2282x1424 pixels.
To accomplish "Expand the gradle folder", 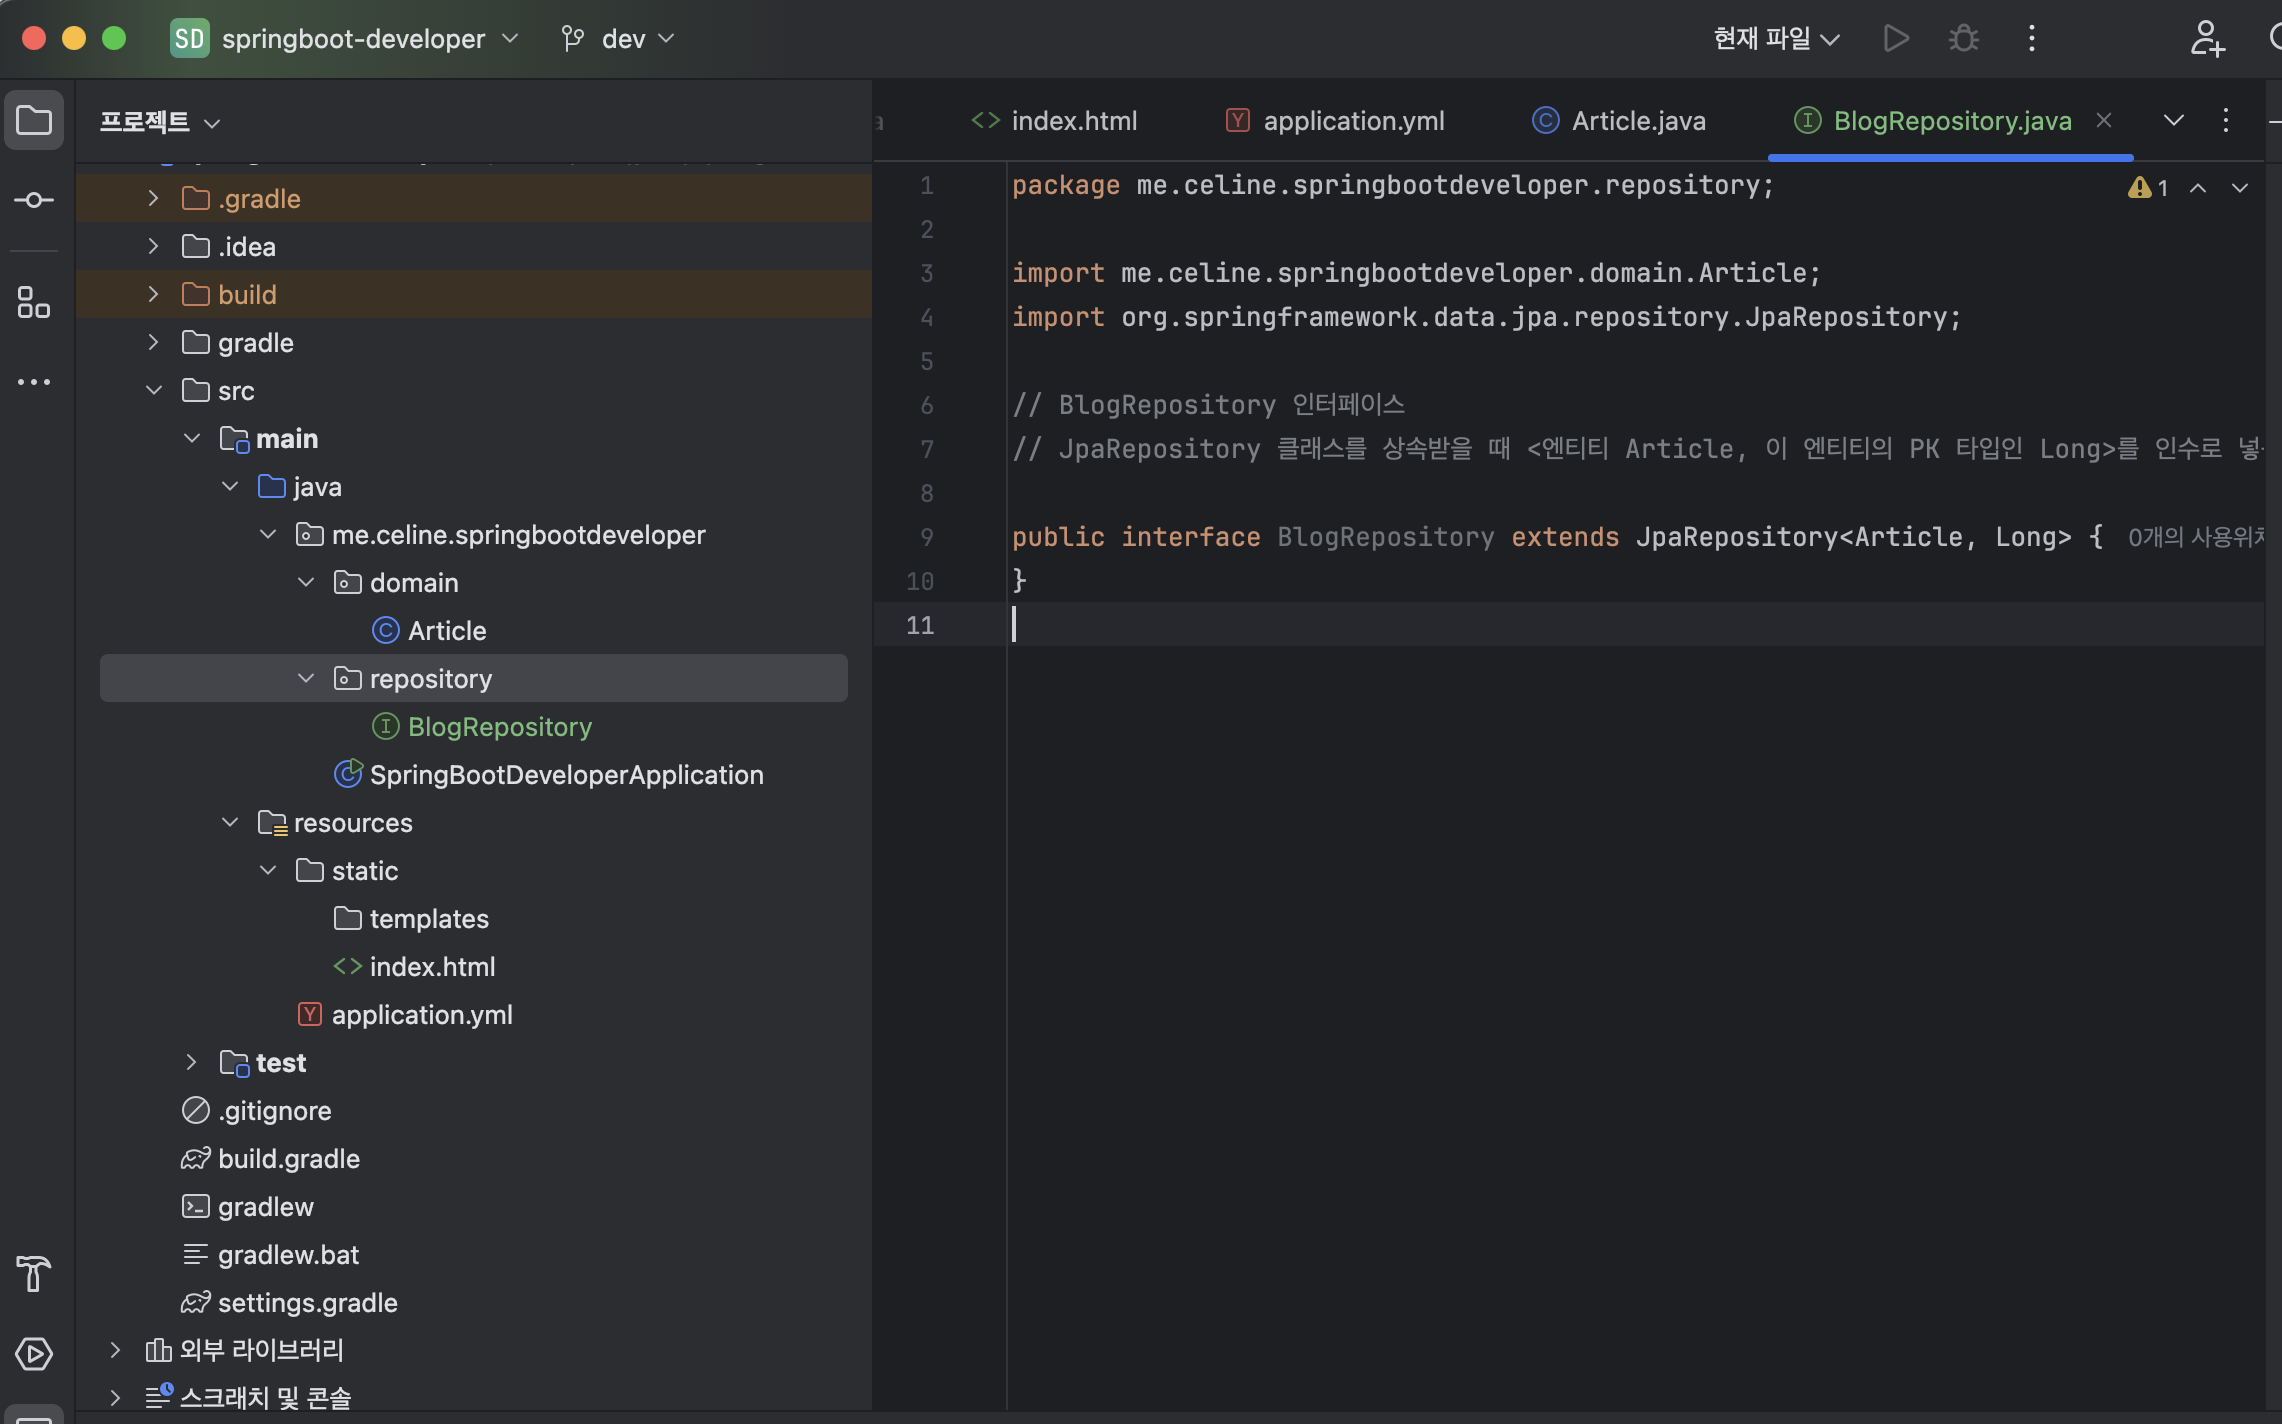I will coord(153,342).
